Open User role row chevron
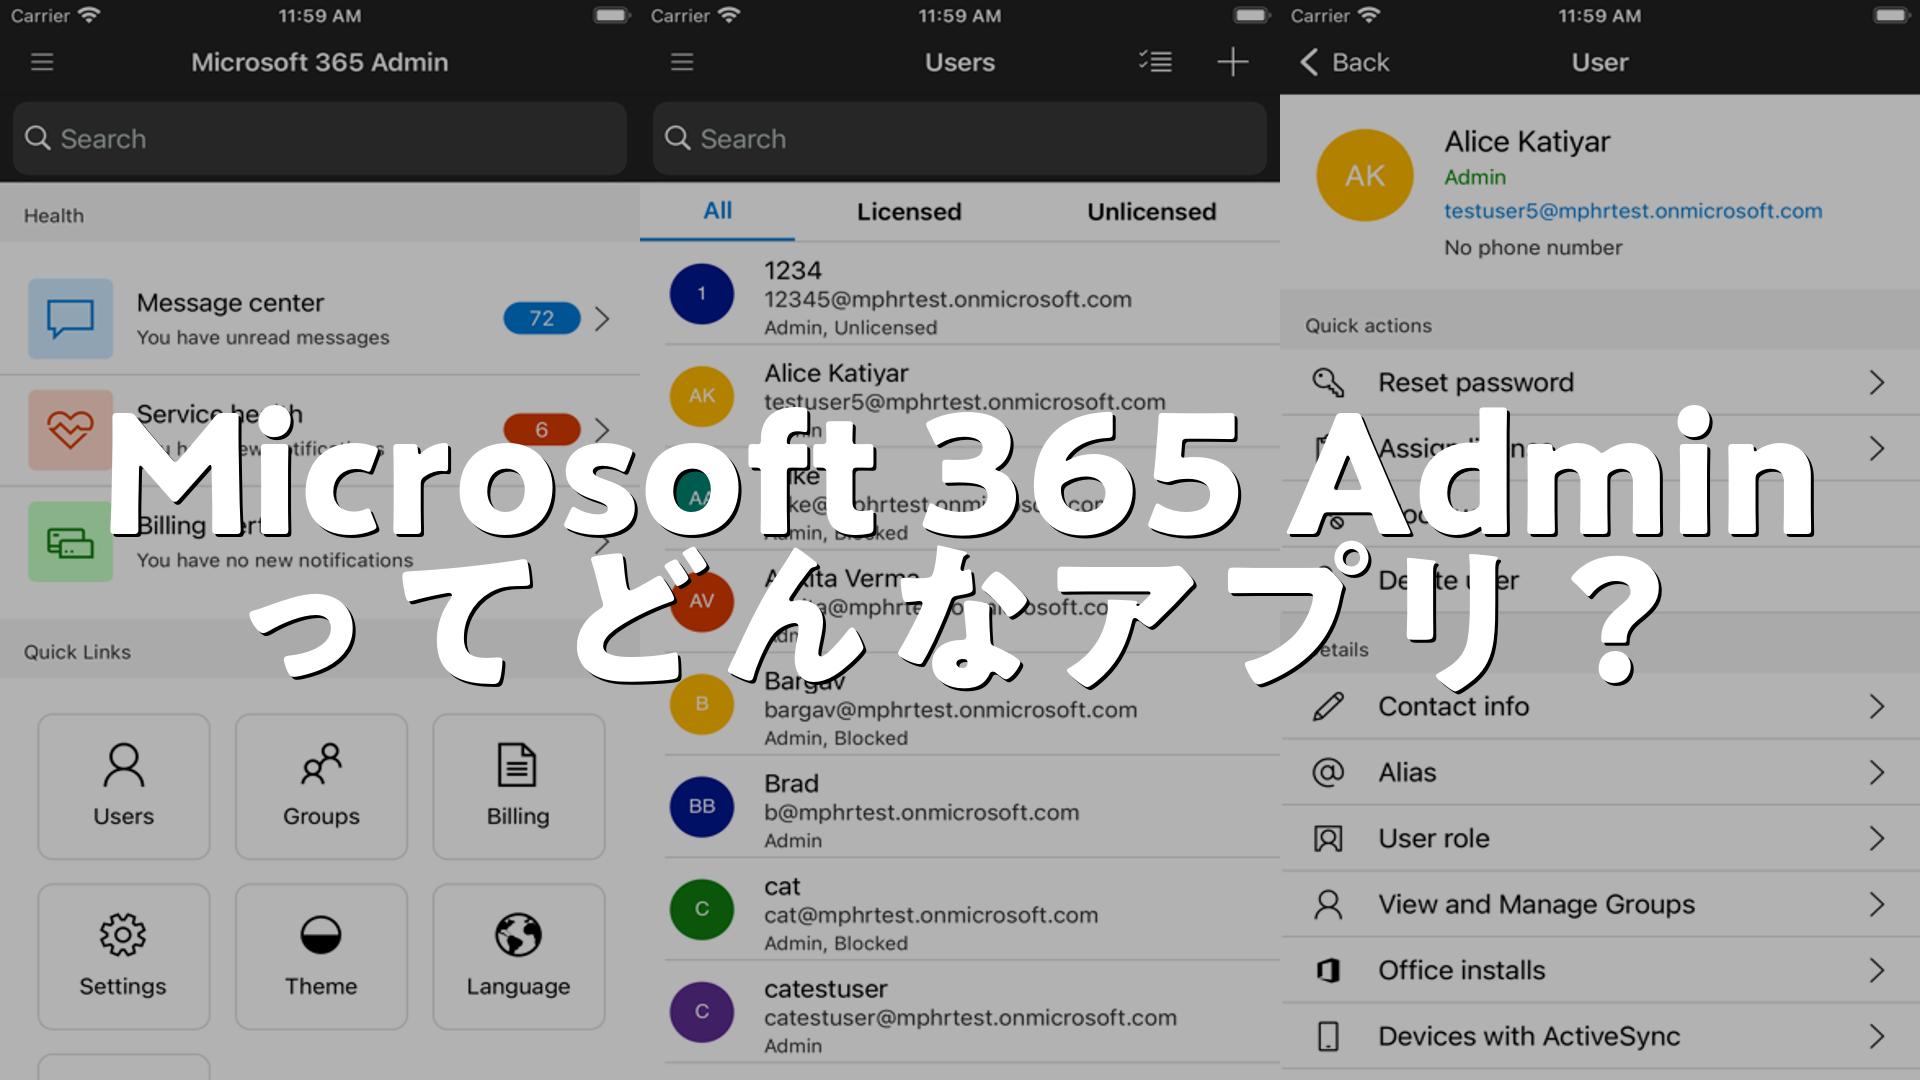Image resolution: width=1920 pixels, height=1080 pixels. click(x=1877, y=838)
